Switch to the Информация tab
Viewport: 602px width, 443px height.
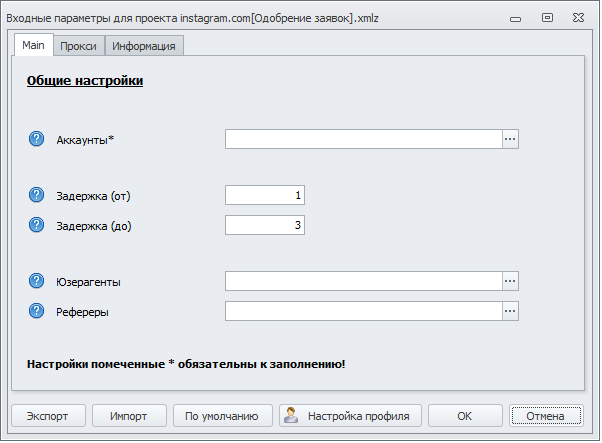tap(144, 46)
